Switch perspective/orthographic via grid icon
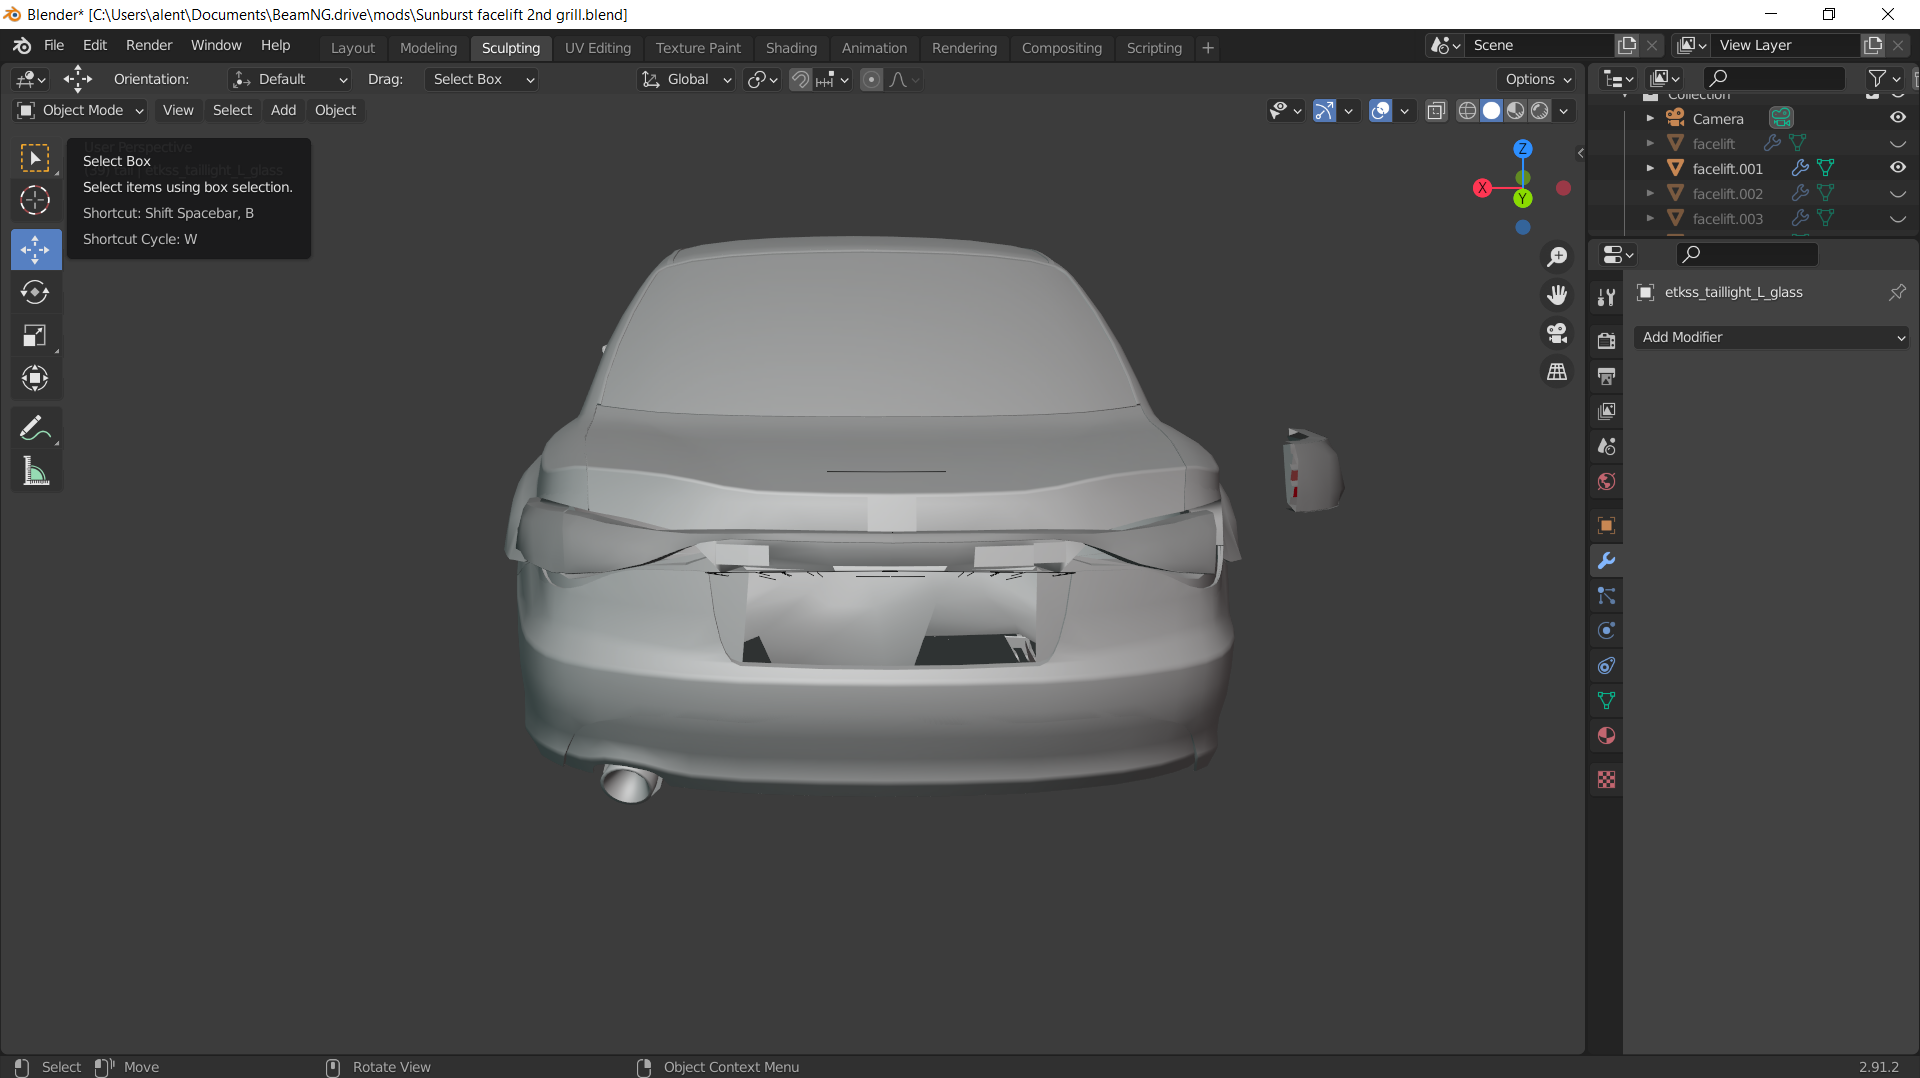 (1557, 371)
